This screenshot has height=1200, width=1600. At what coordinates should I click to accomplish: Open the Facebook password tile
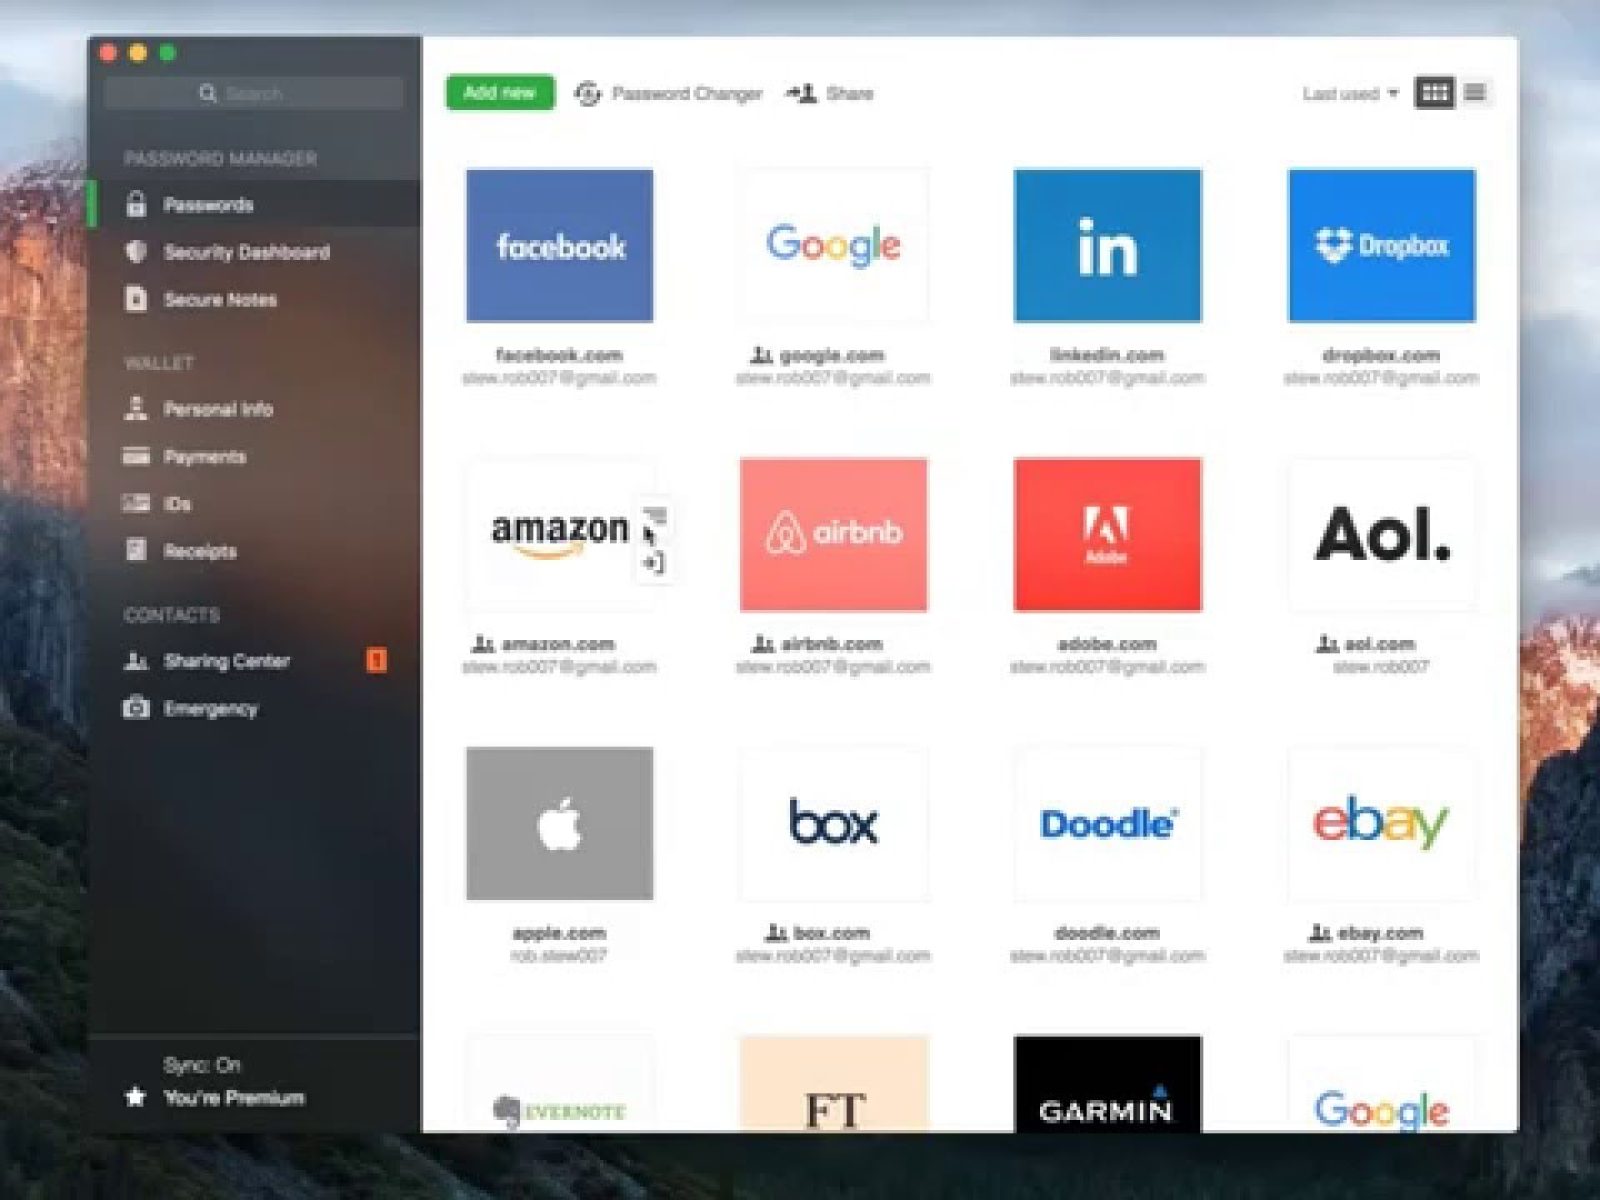coord(560,246)
